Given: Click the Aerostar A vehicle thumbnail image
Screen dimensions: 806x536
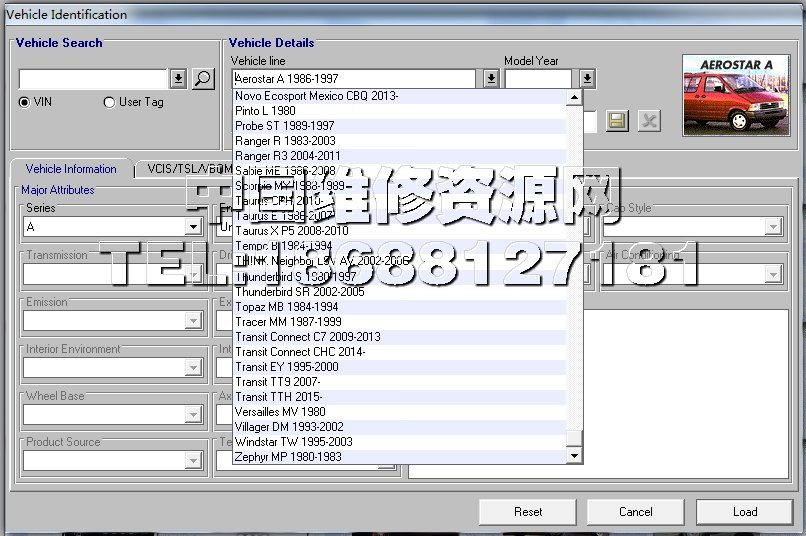Looking at the screenshot, I should pos(734,95).
